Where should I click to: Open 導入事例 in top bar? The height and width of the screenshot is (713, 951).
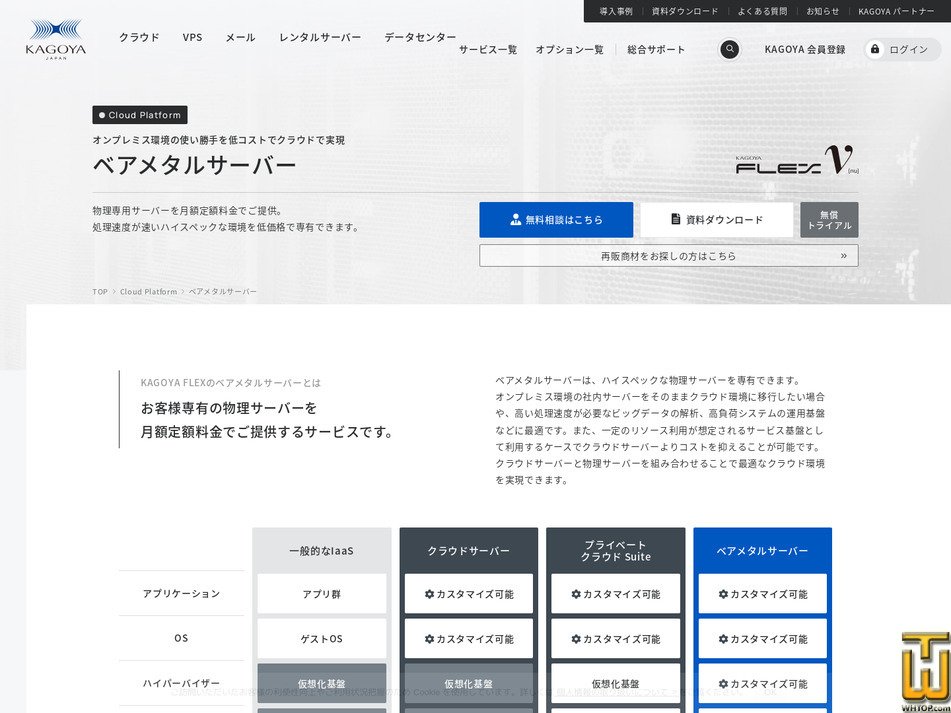click(x=616, y=11)
